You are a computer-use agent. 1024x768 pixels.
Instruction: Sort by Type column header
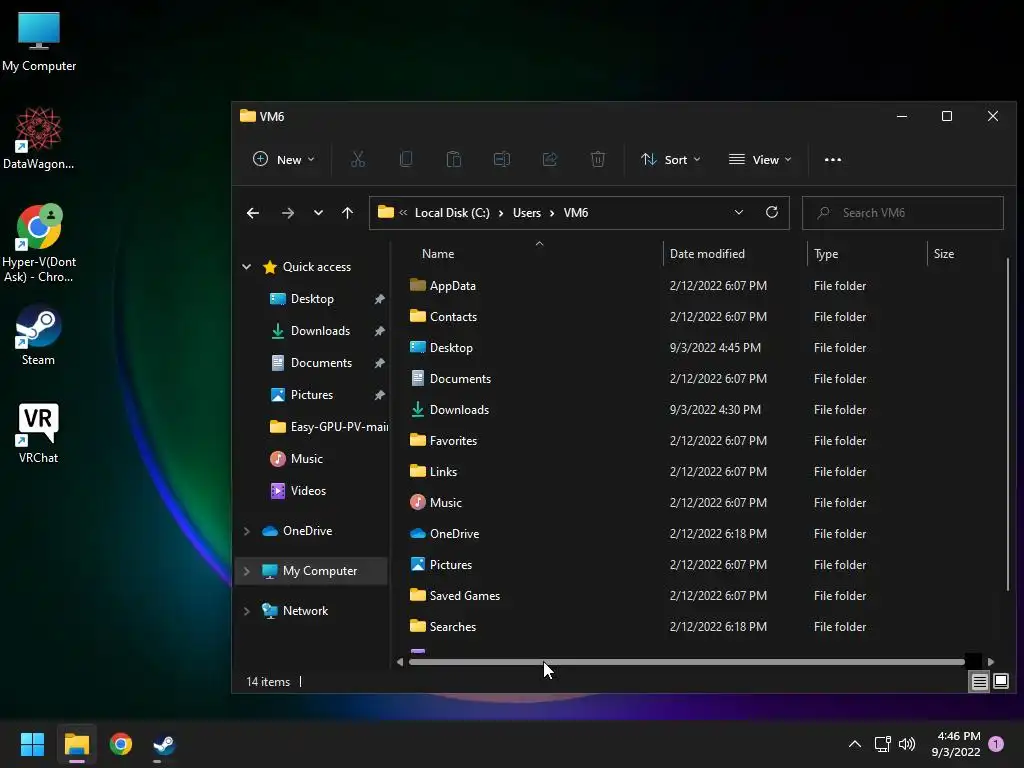point(825,253)
